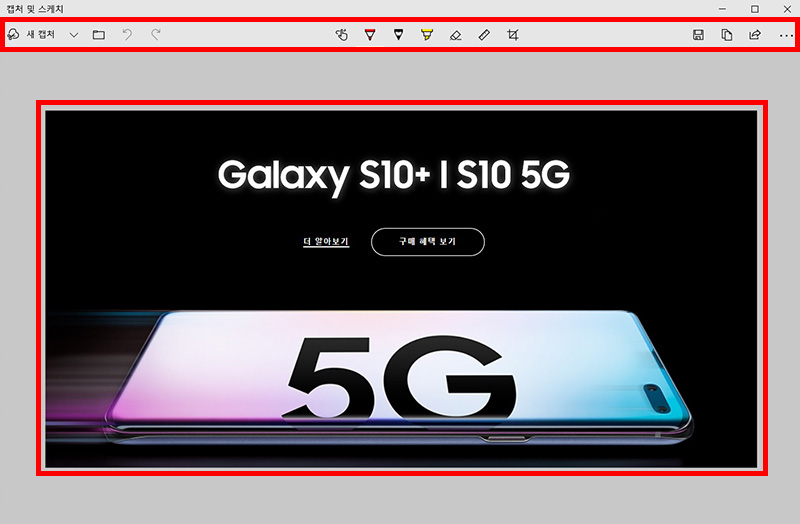Toggle touch writing mode
800x524 pixels.
coord(342,35)
